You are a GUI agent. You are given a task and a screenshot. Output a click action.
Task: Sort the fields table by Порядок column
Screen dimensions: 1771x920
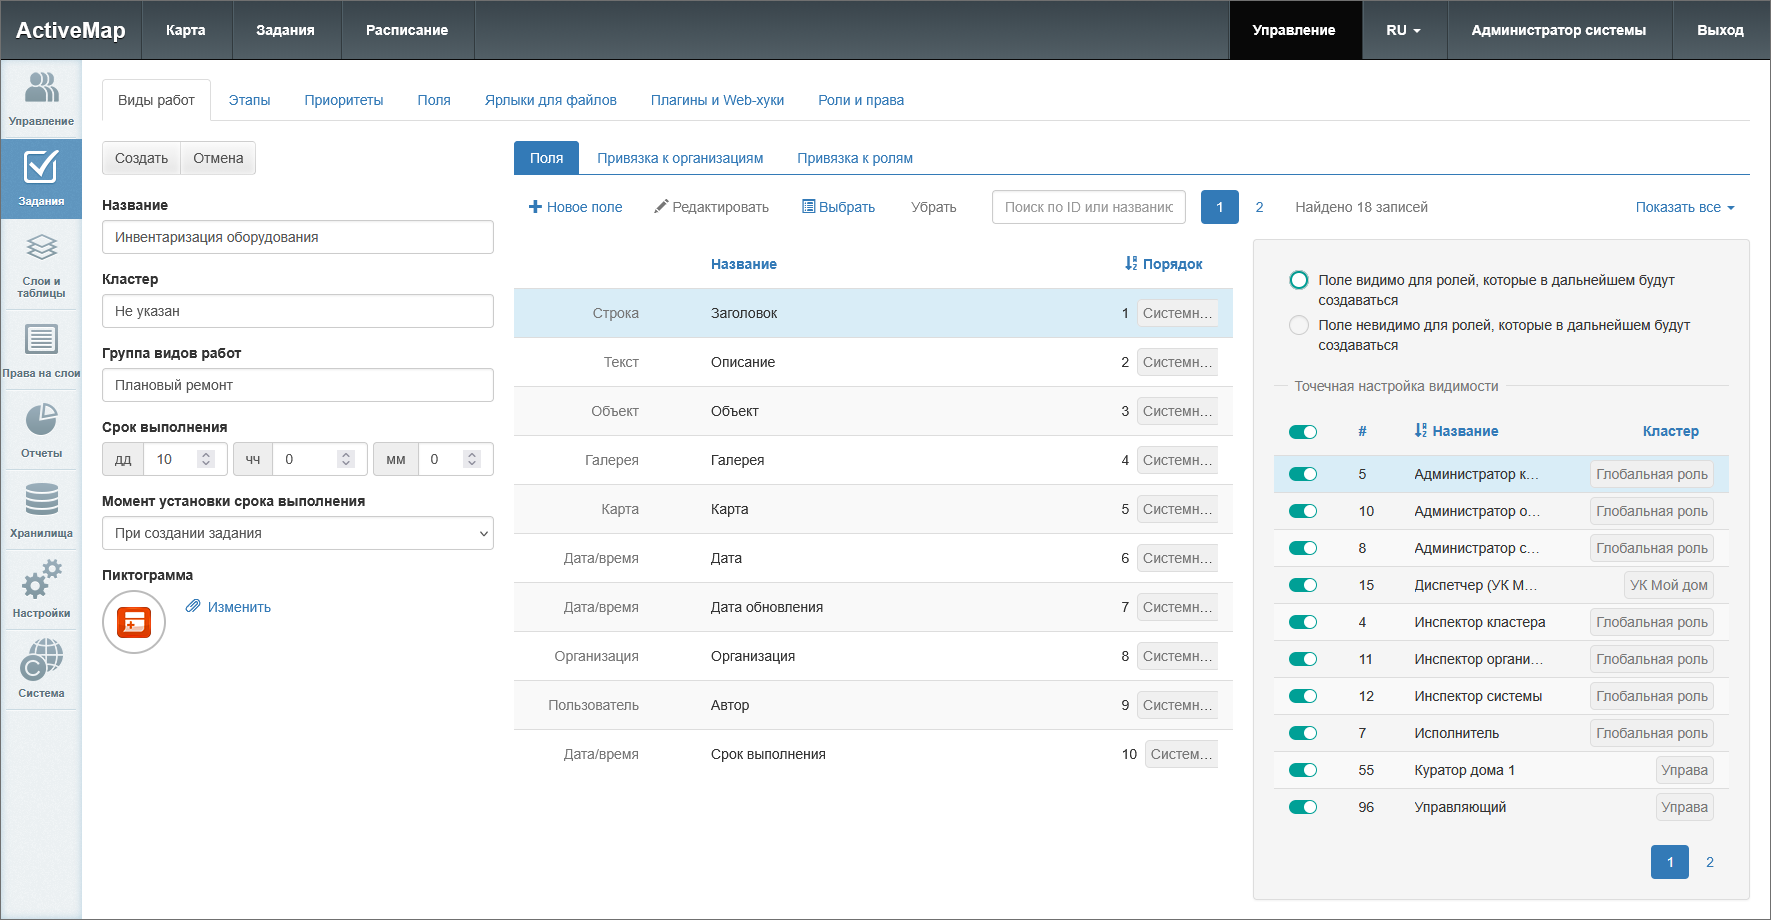1163,264
